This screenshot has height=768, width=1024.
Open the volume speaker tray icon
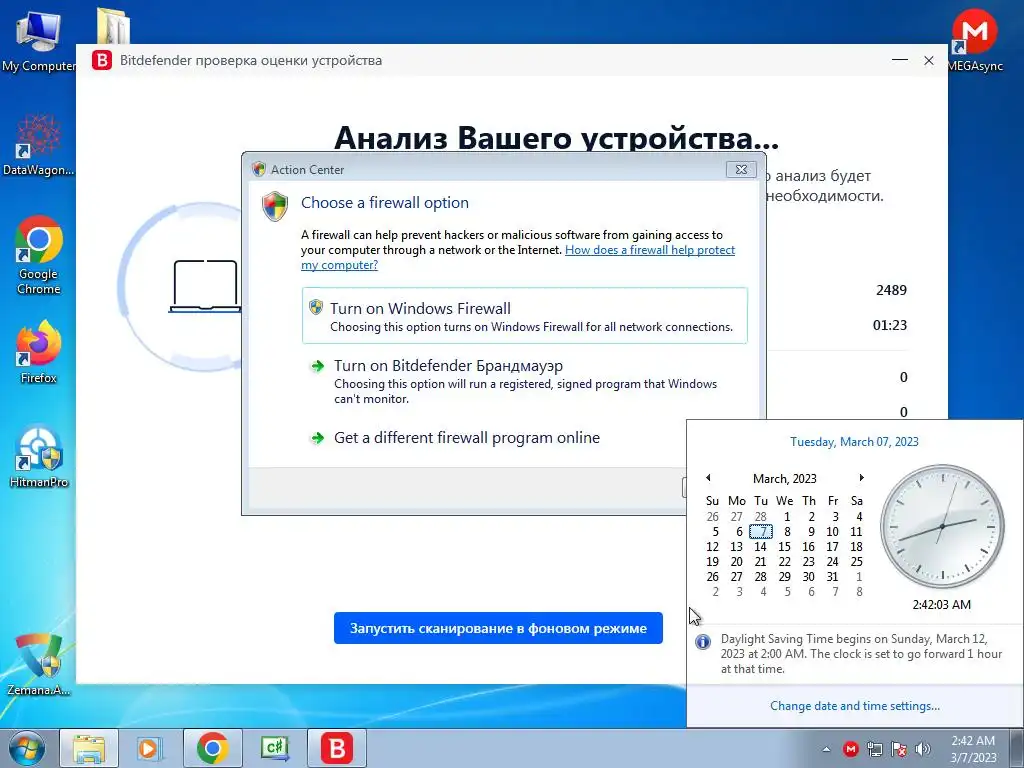923,749
